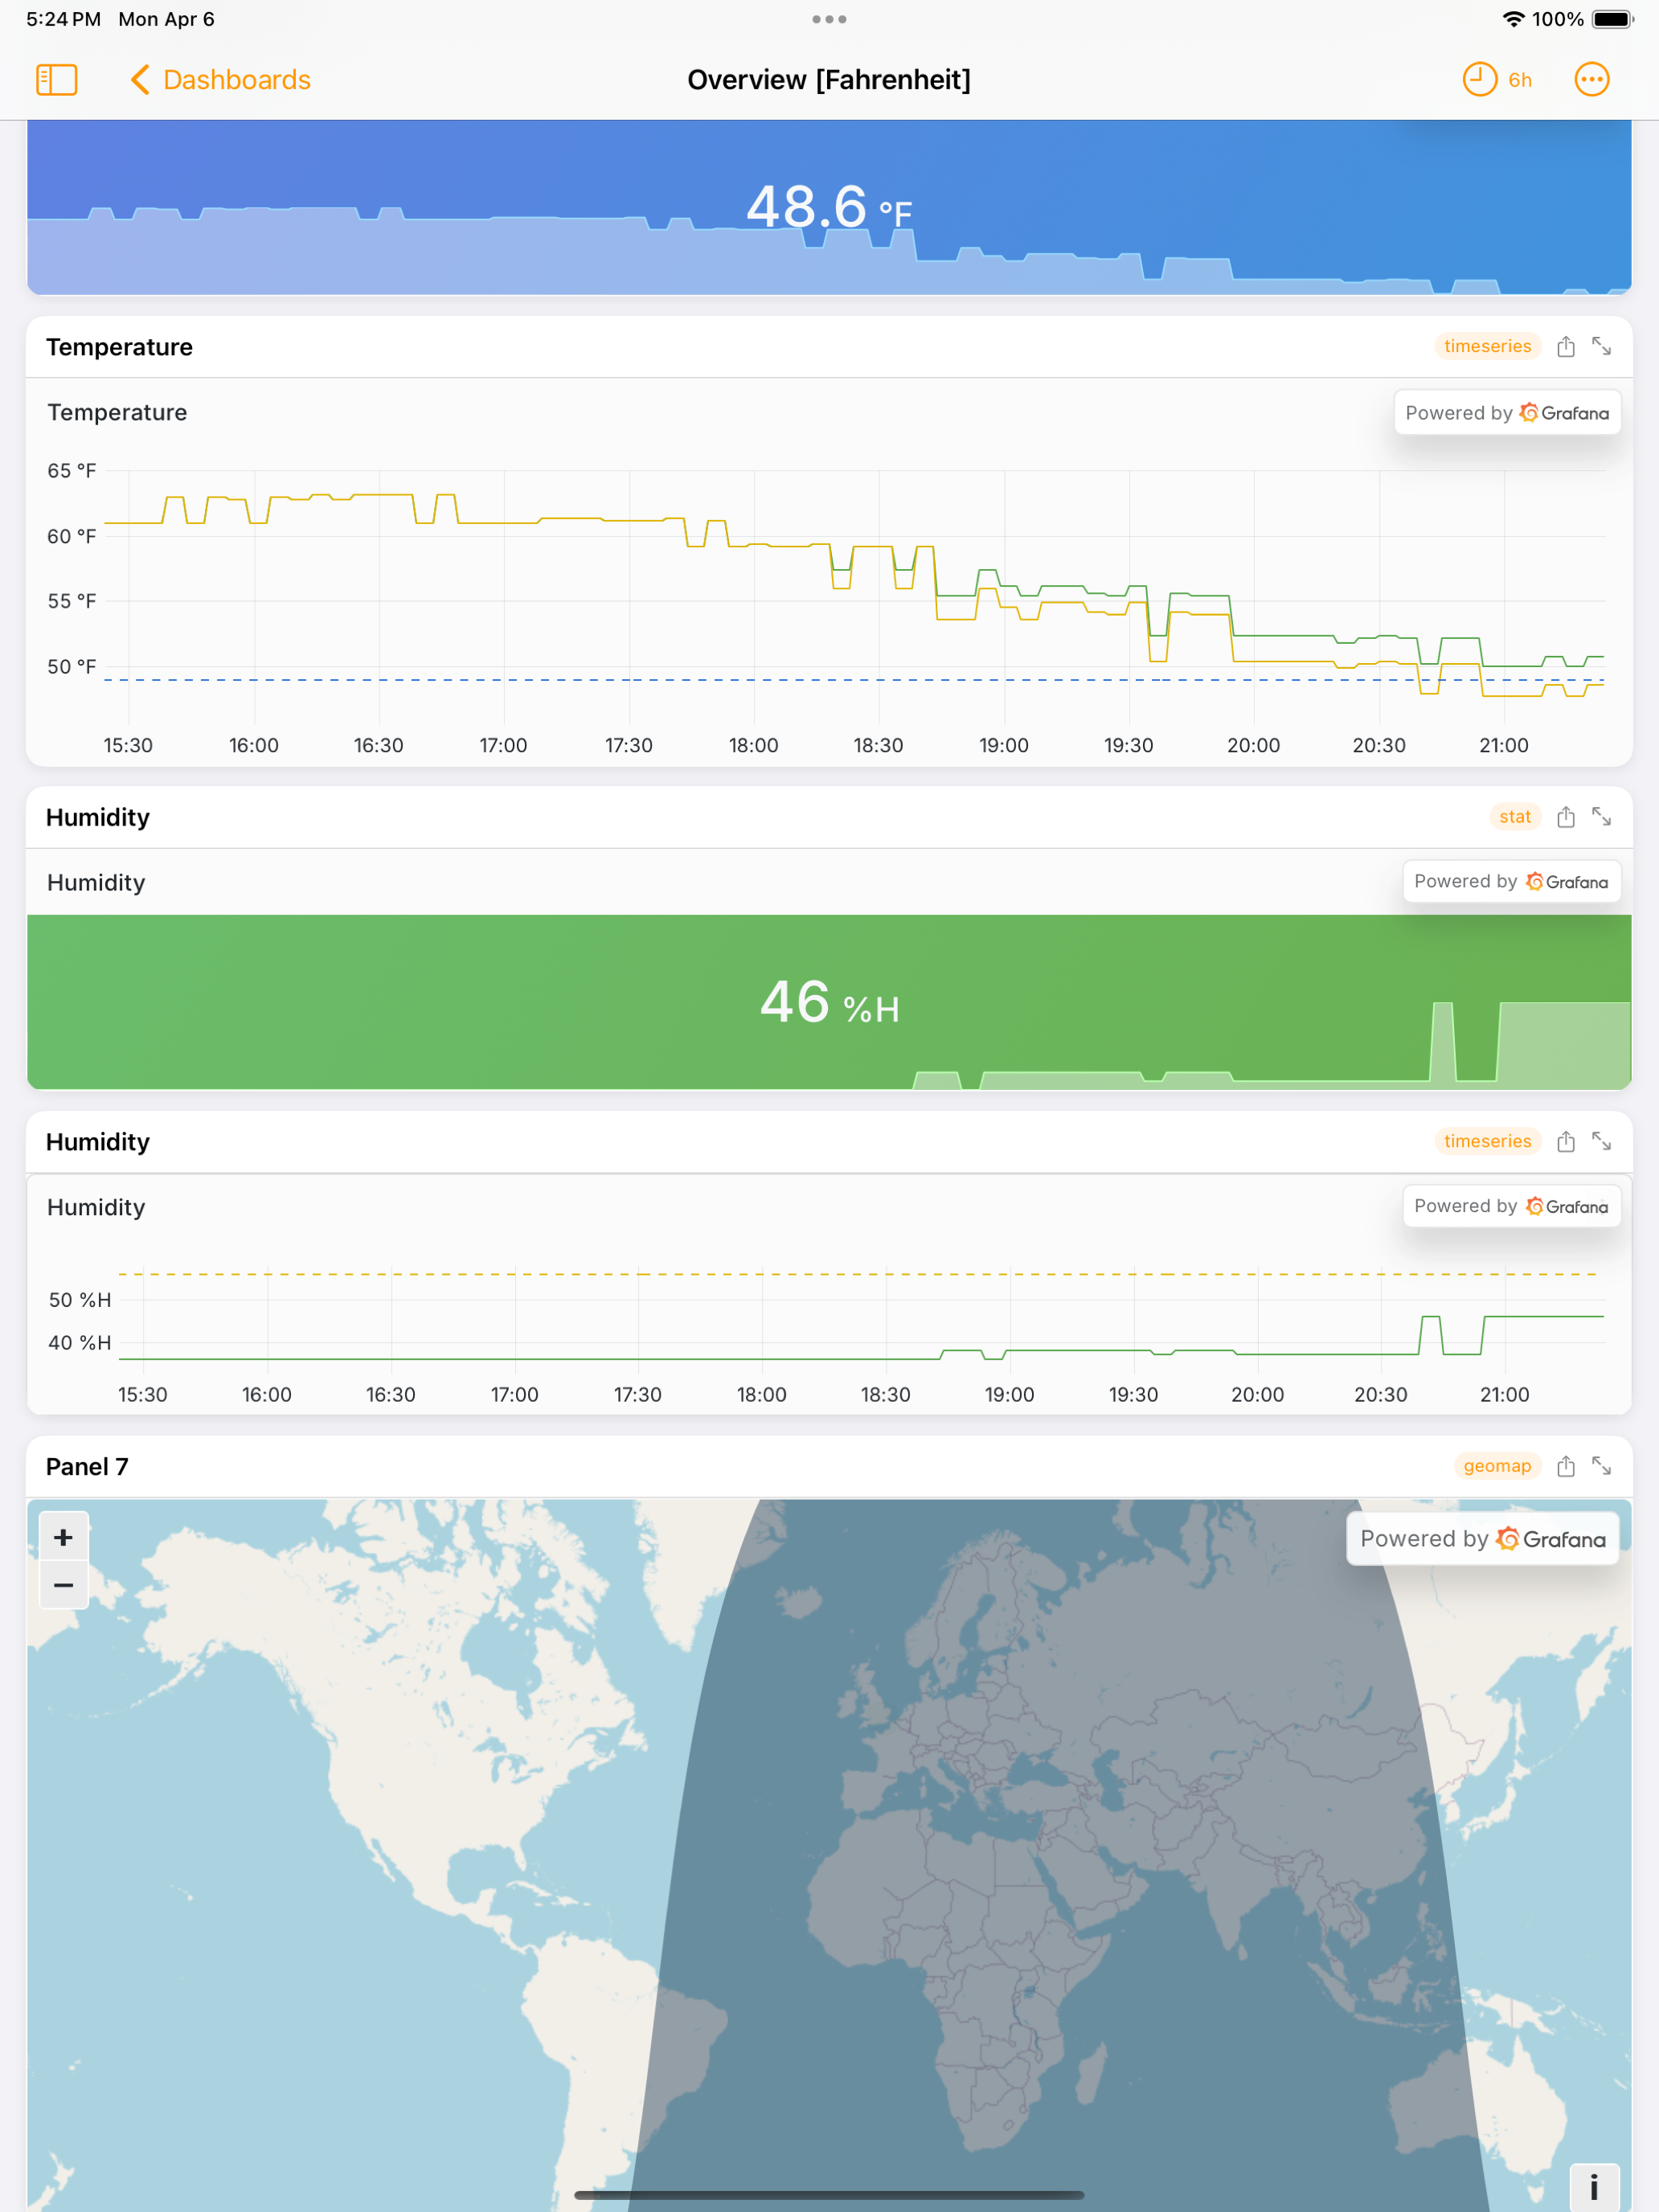Viewport: 1659px width, 2212px height.
Task: Zoom out on the map
Action: click(63, 1586)
